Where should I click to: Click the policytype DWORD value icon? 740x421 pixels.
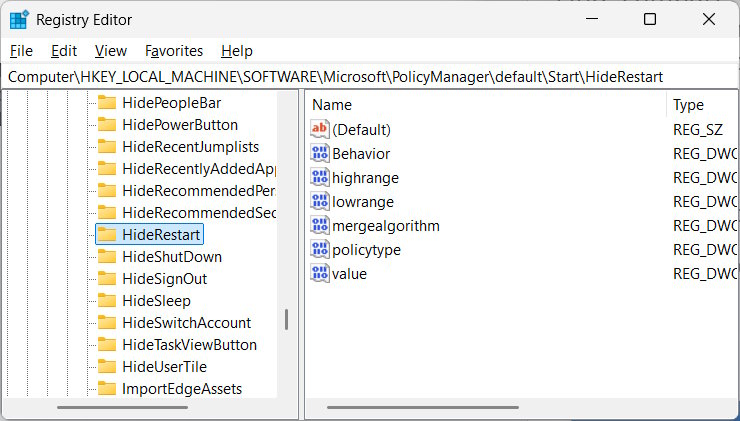point(320,249)
